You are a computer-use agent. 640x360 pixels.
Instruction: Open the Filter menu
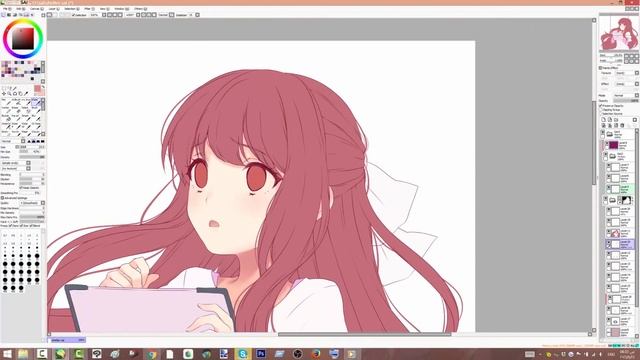coord(89,9)
